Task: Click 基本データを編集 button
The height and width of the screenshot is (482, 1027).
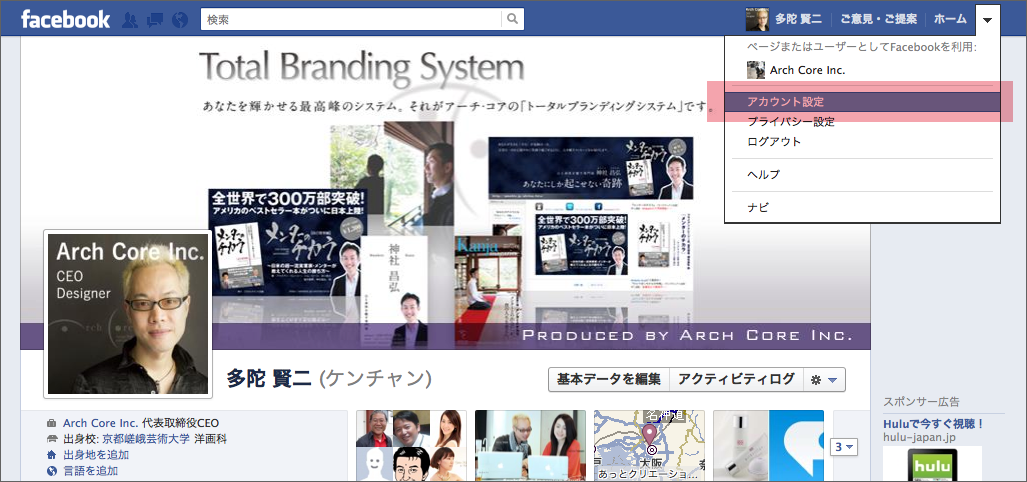Action: point(609,379)
